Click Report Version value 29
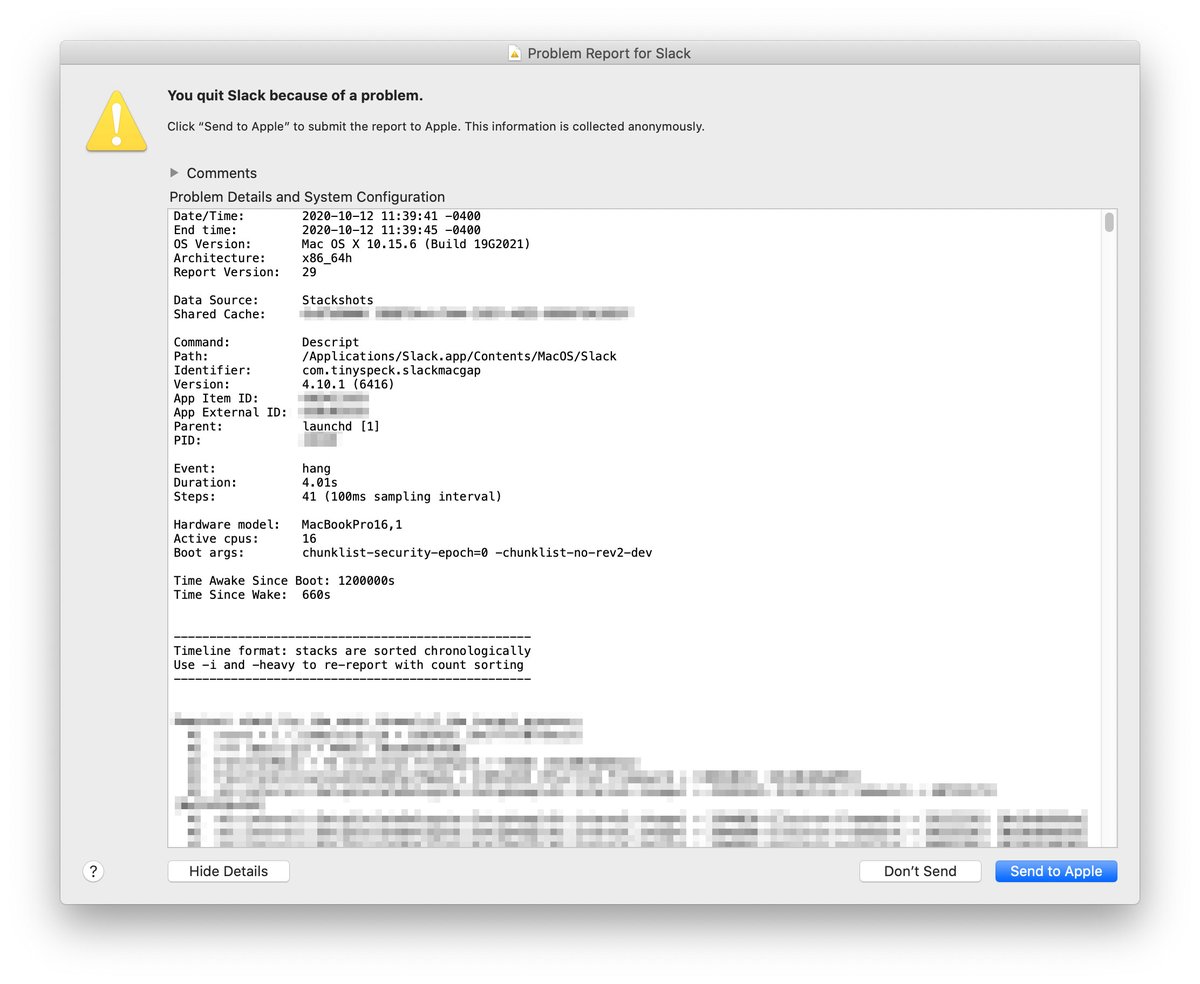The image size is (1200, 984). [309, 272]
